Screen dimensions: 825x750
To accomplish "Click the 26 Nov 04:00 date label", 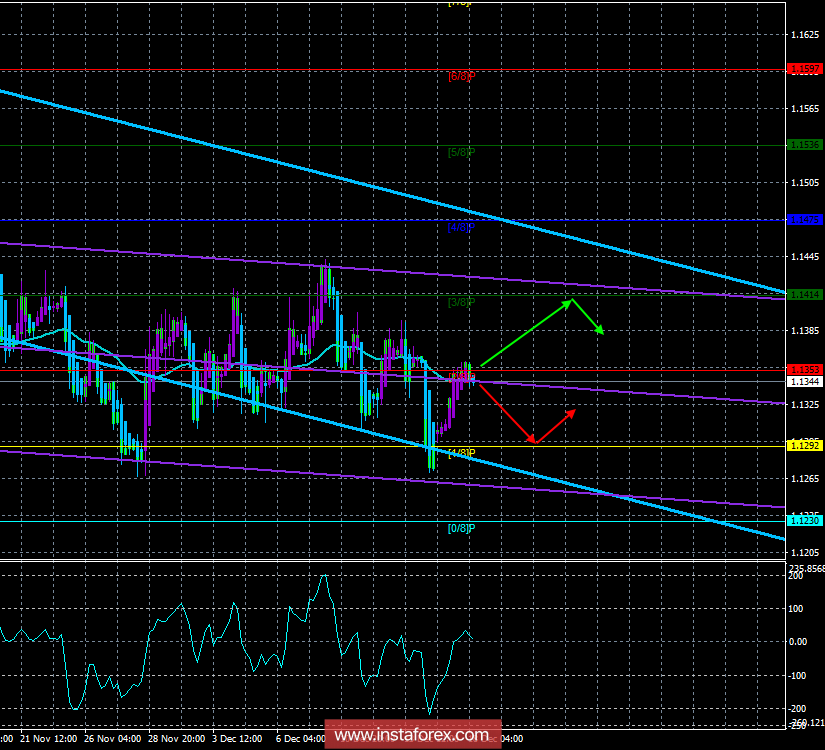I will [x=113, y=738].
